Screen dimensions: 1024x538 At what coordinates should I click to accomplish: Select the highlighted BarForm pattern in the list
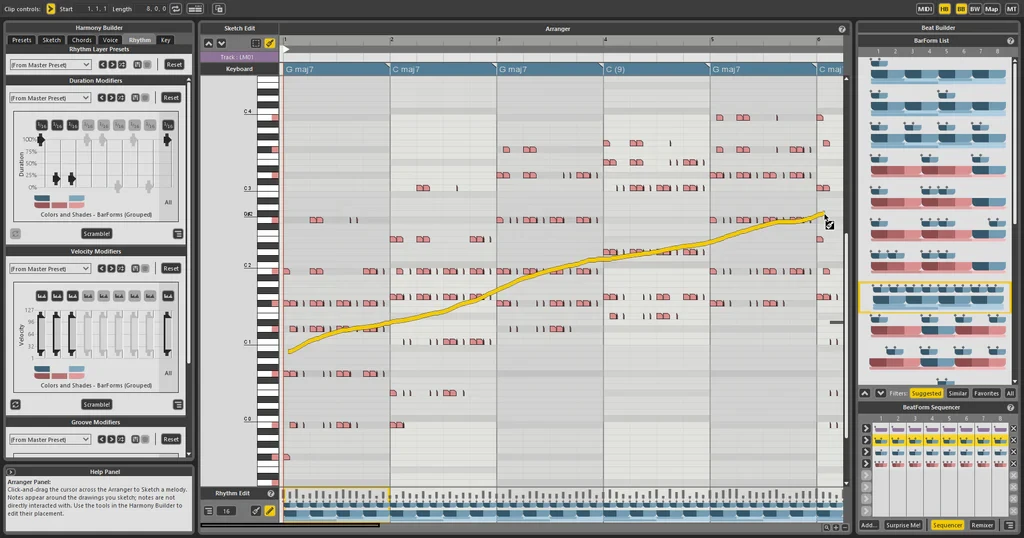[935, 297]
